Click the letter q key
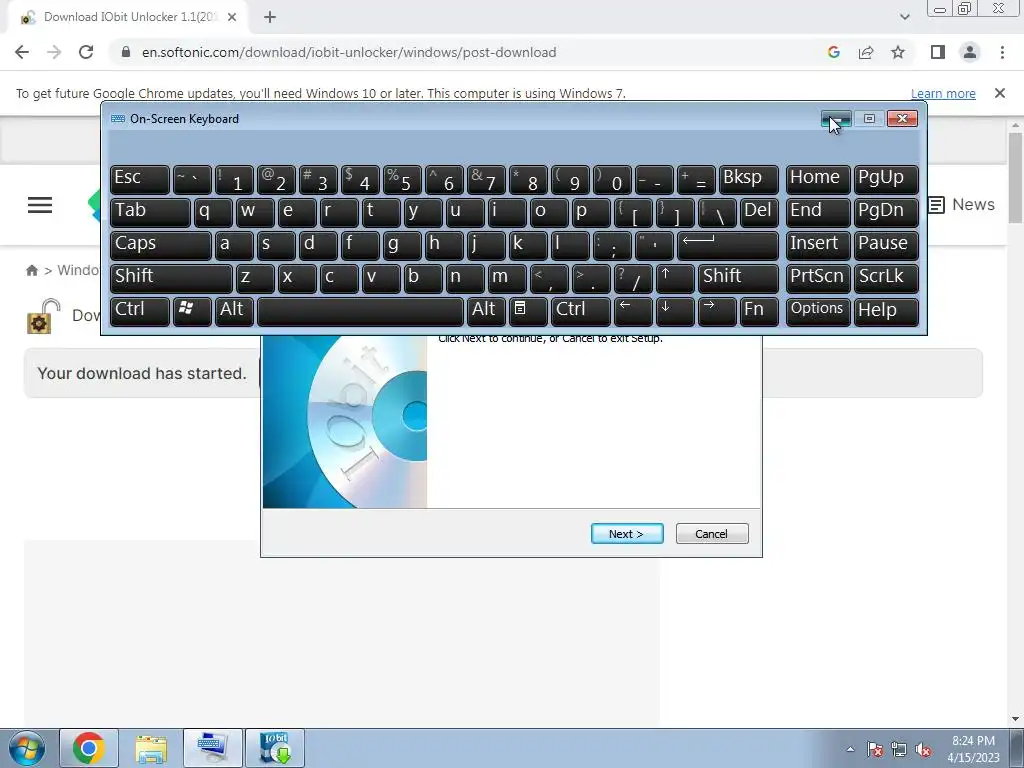Screen dimensions: 1024x768 click(x=213, y=212)
